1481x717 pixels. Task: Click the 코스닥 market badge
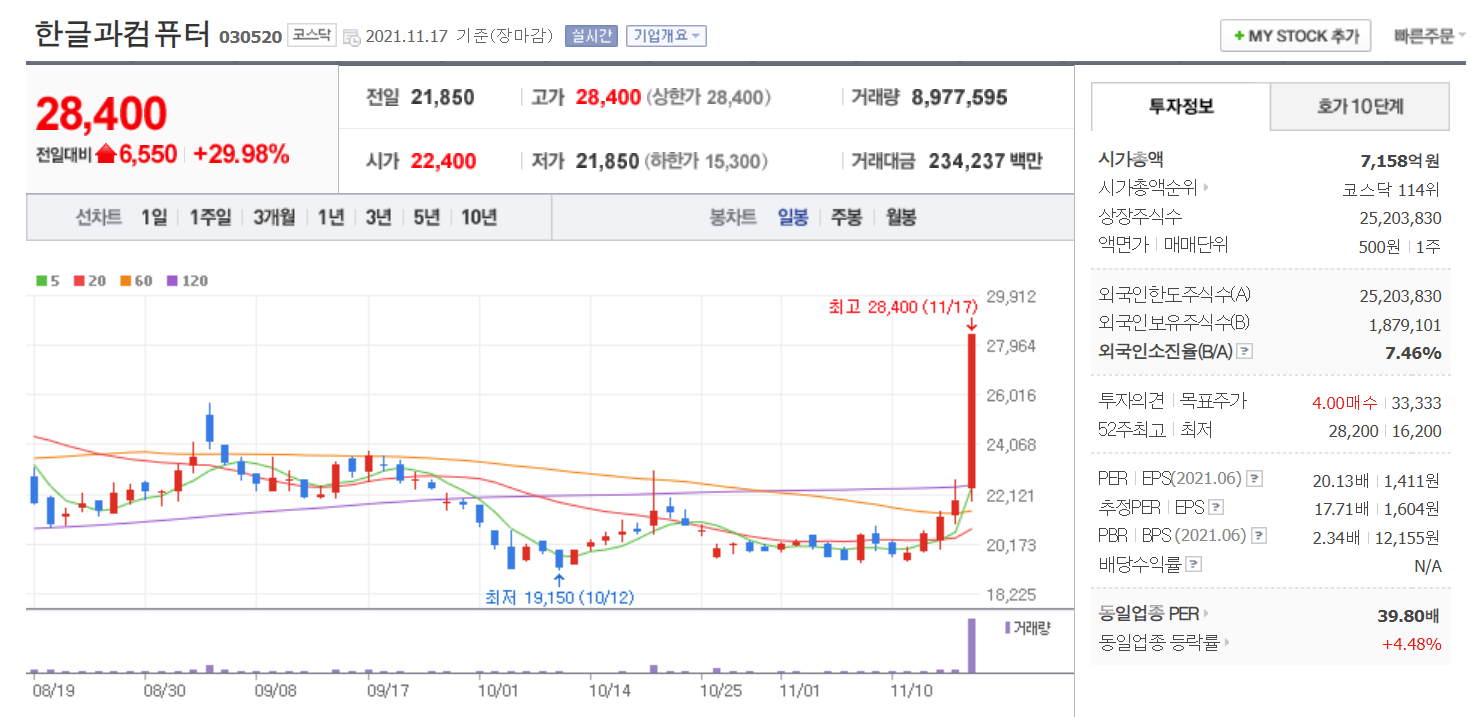[312, 35]
